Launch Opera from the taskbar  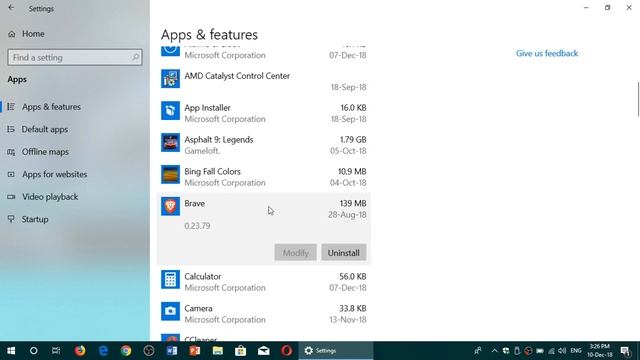coord(286,351)
